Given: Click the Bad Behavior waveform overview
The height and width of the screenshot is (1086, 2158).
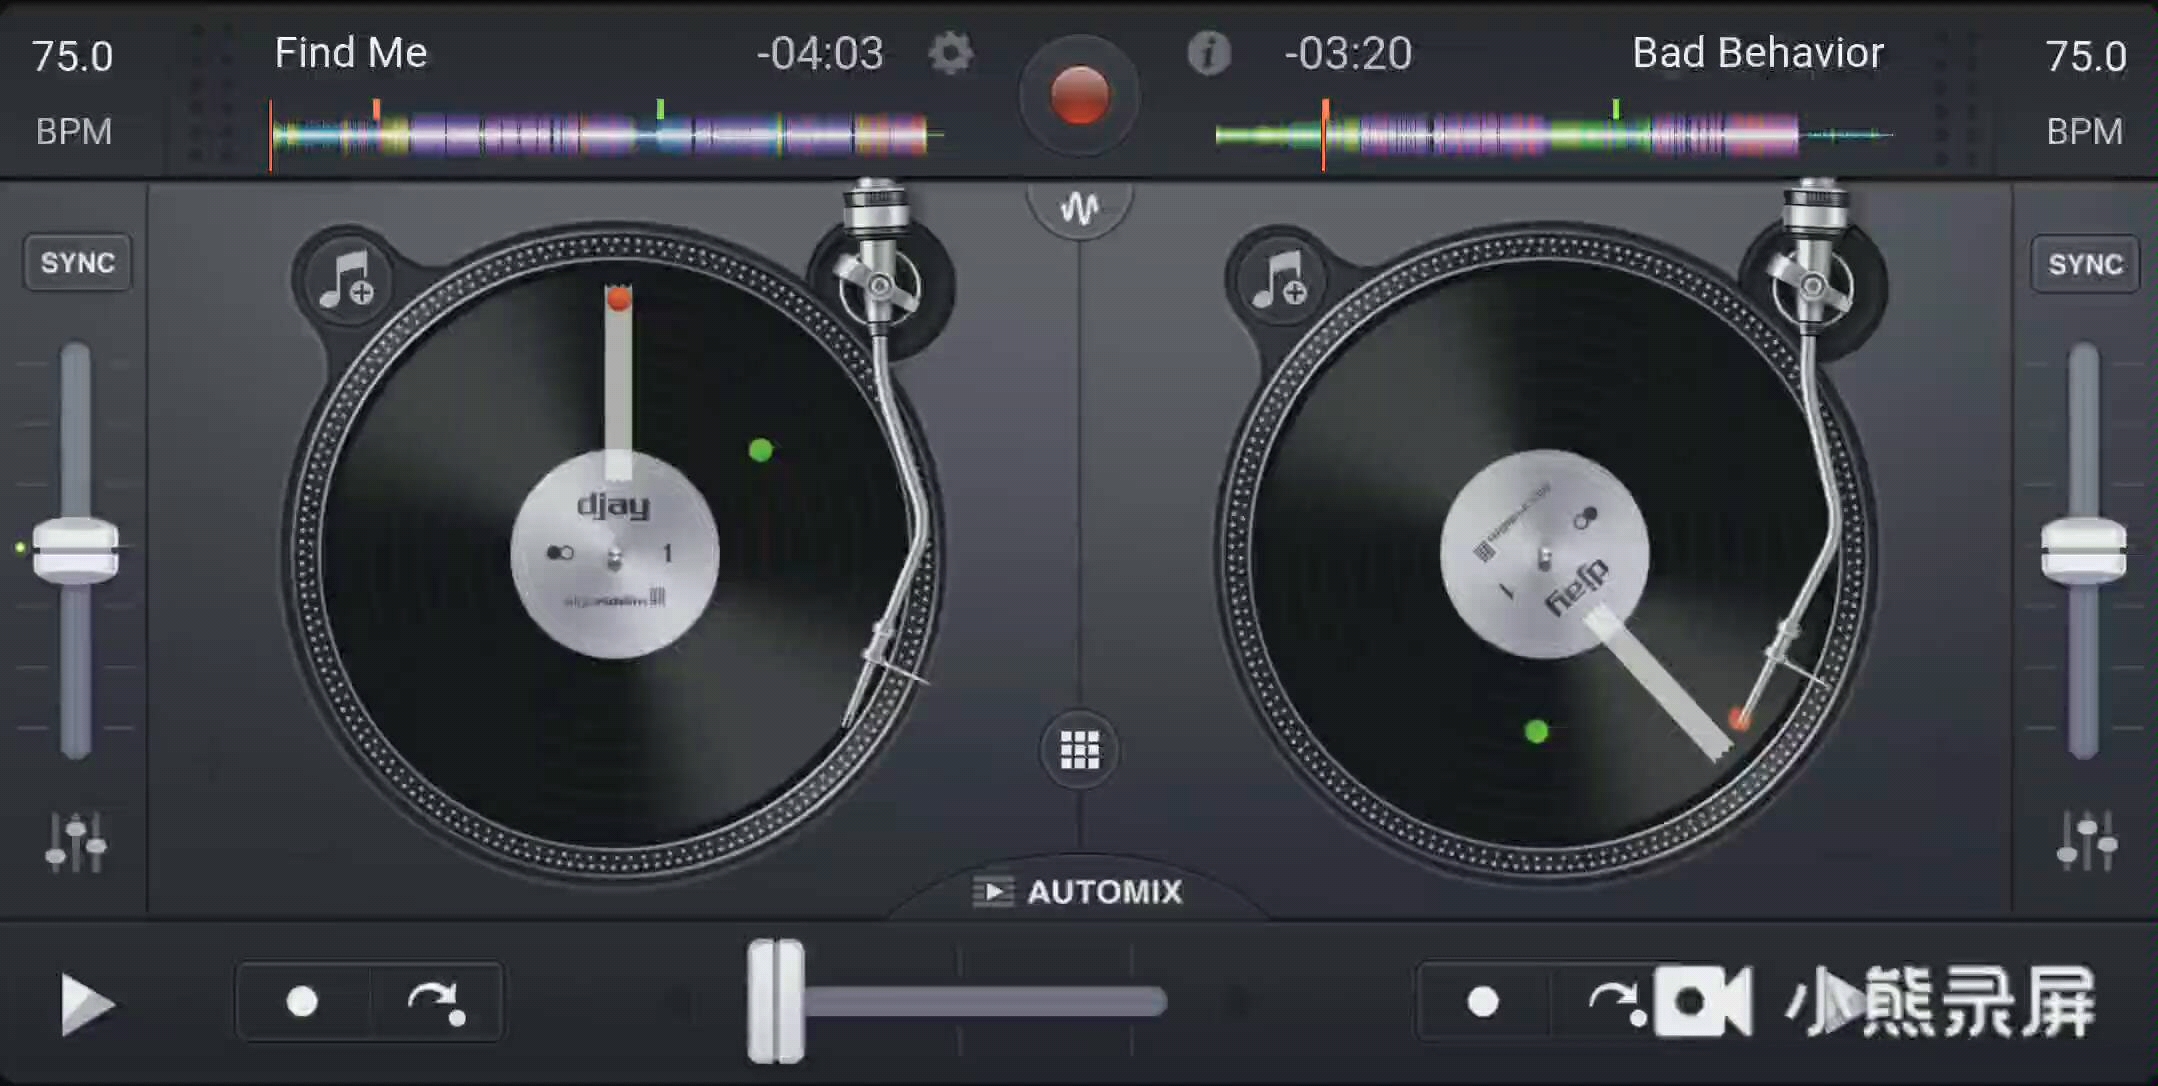Looking at the screenshot, I should pyautogui.click(x=1555, y=135).
